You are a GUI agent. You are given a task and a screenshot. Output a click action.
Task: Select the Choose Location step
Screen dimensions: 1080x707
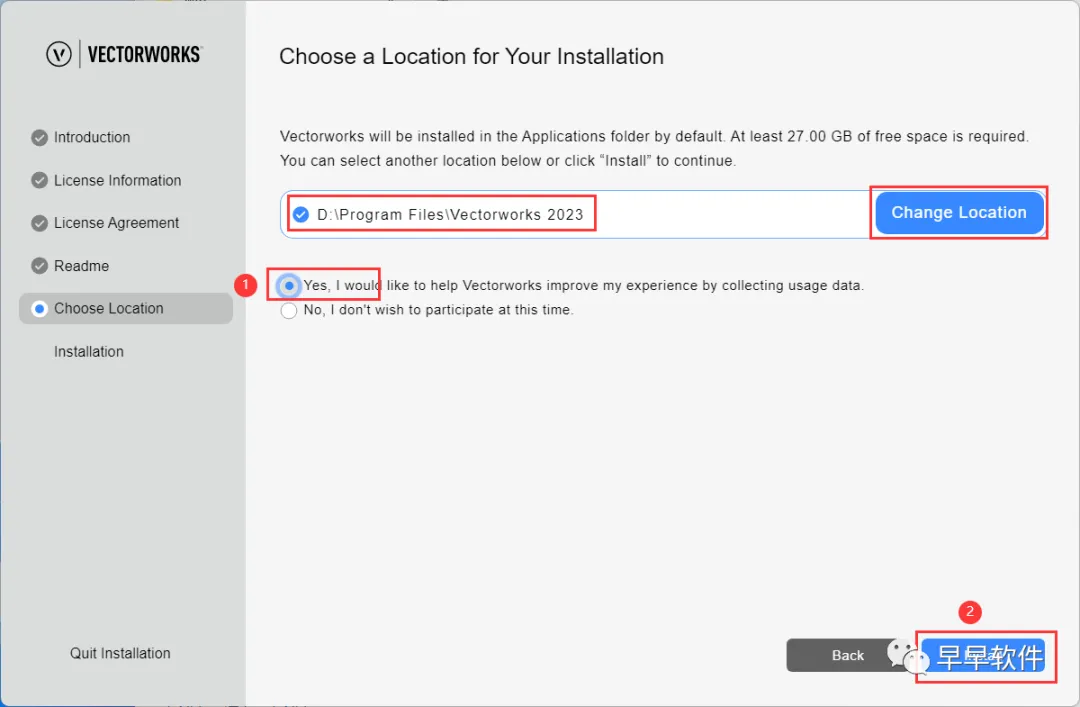(x=125, y=309)
